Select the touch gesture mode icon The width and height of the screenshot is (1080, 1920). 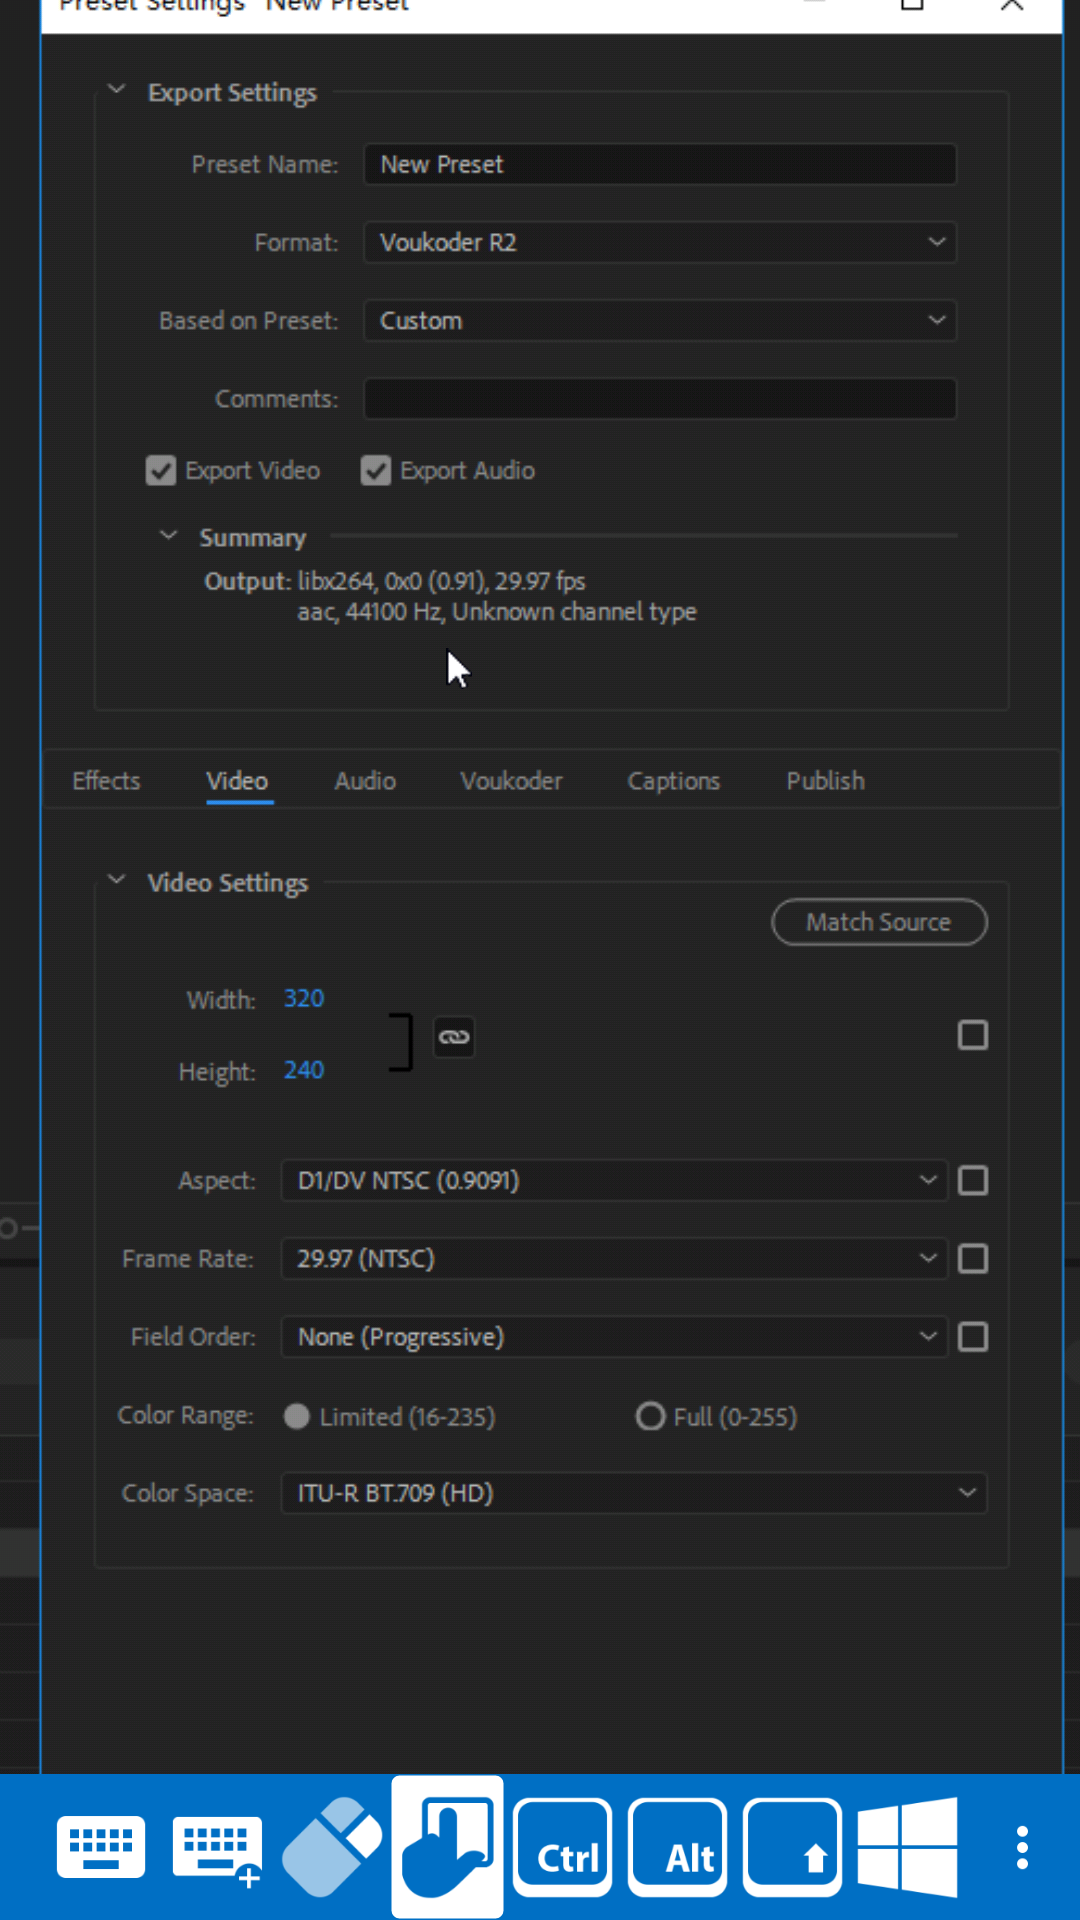(447, 1847)
